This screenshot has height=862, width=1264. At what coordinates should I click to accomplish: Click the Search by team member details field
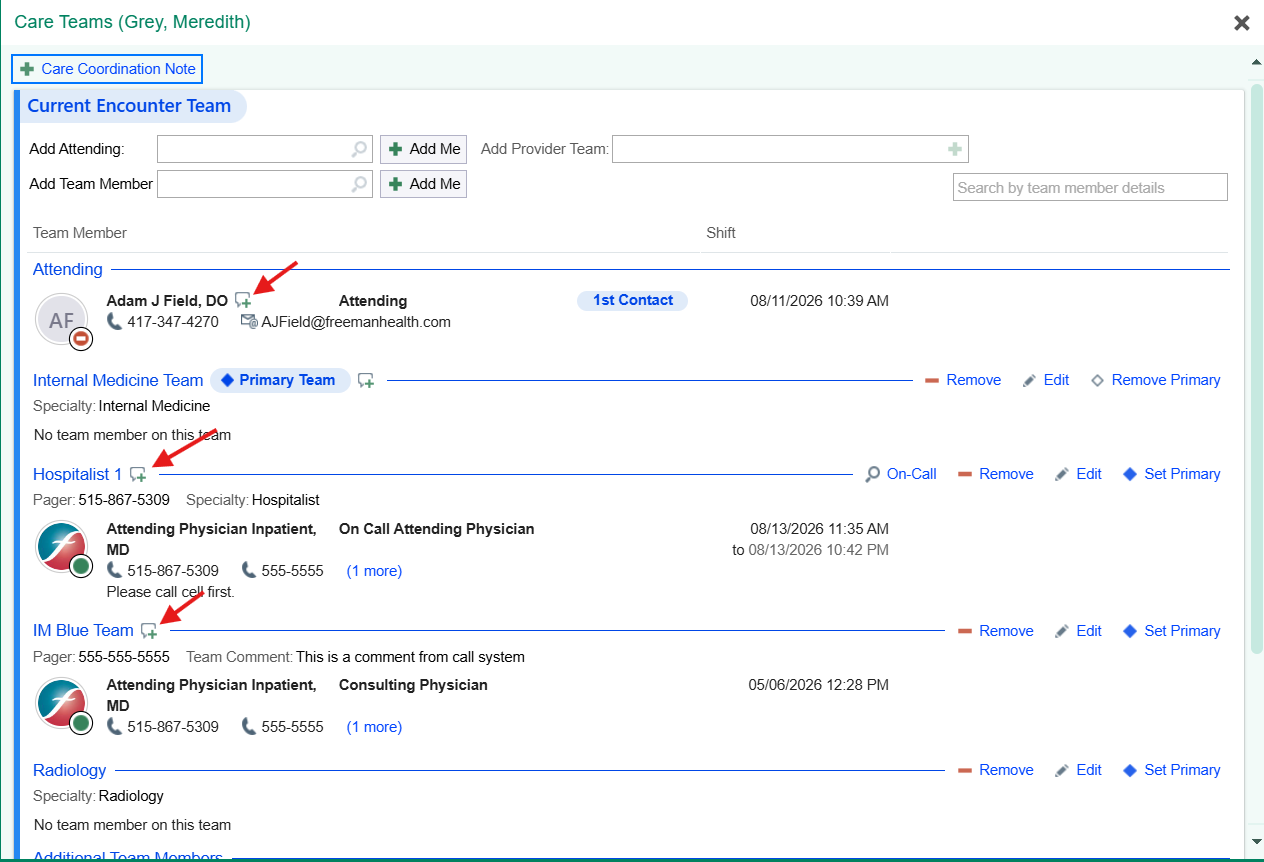click(1090, 187)
